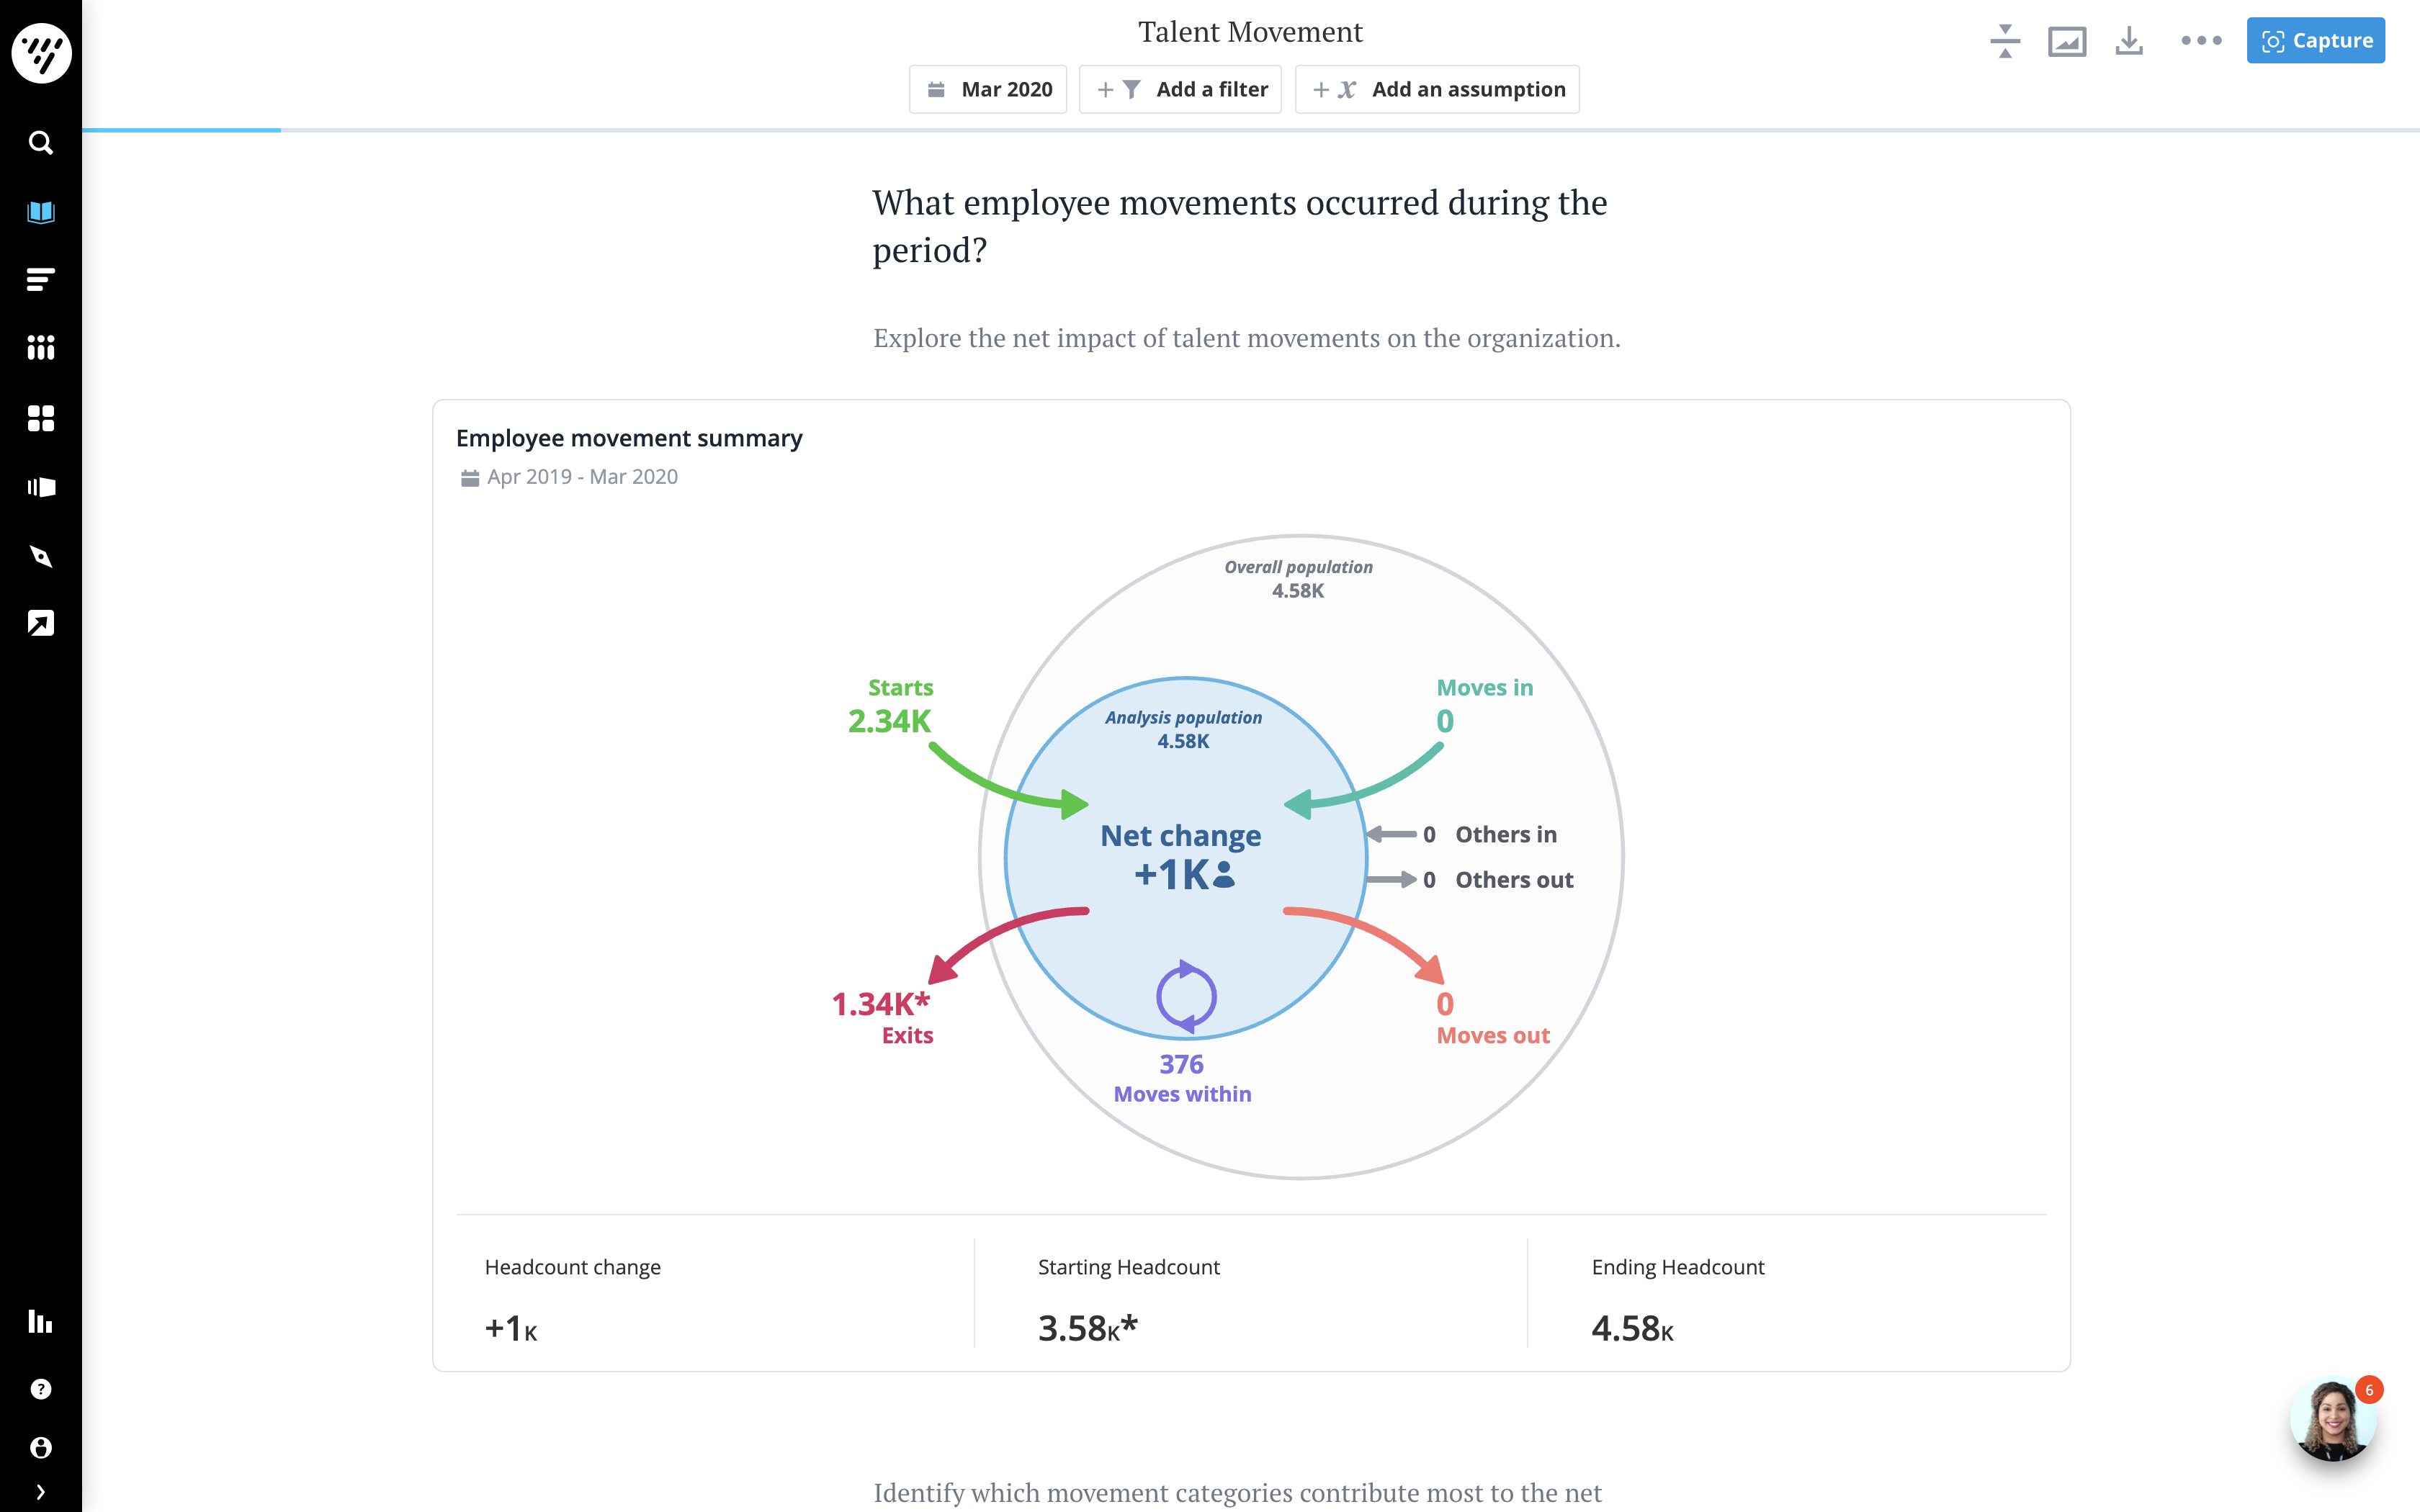Open the Mar 2020 date picker
Image resolution: width=2420 pixels, height=1512 pixels.
(988, 90)
